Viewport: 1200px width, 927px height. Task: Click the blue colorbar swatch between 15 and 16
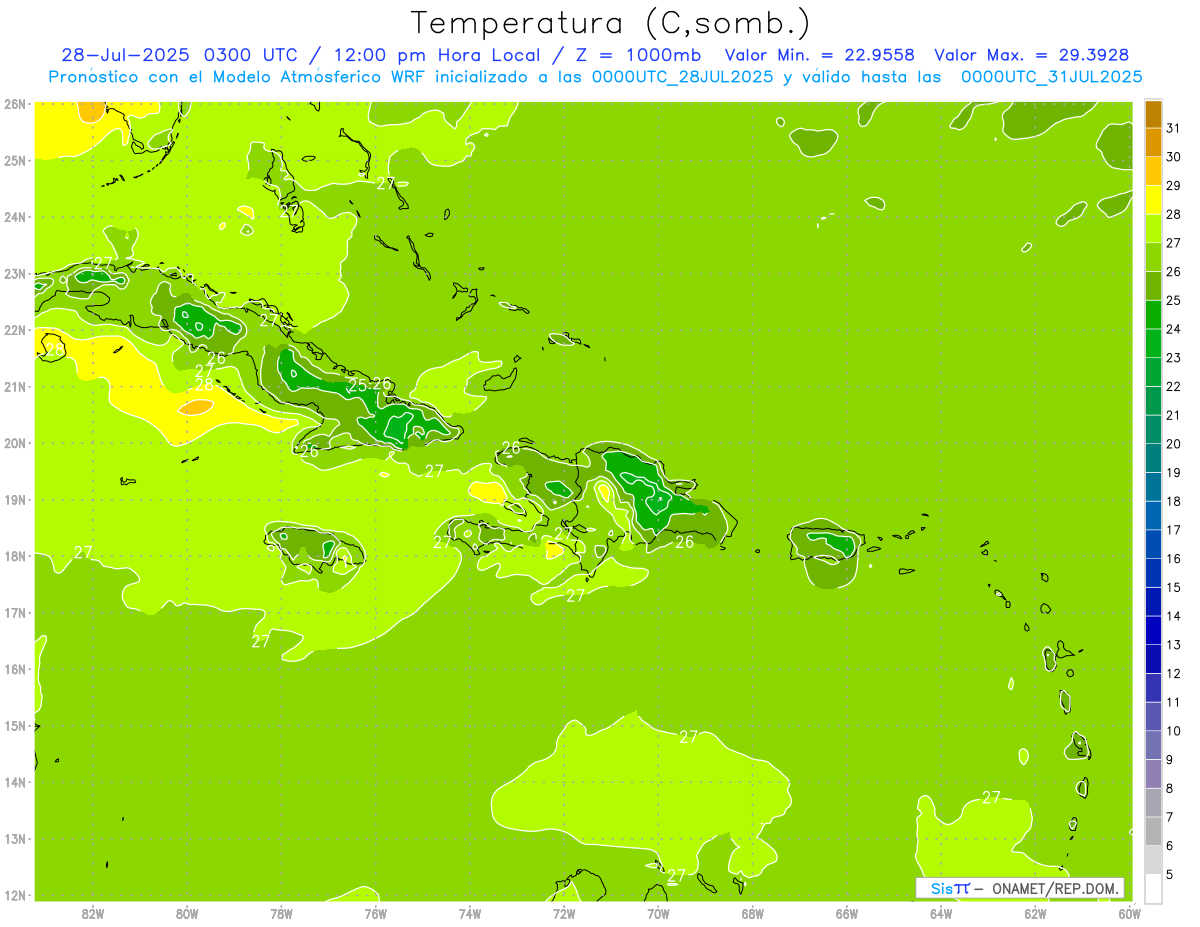point(1154,573)
